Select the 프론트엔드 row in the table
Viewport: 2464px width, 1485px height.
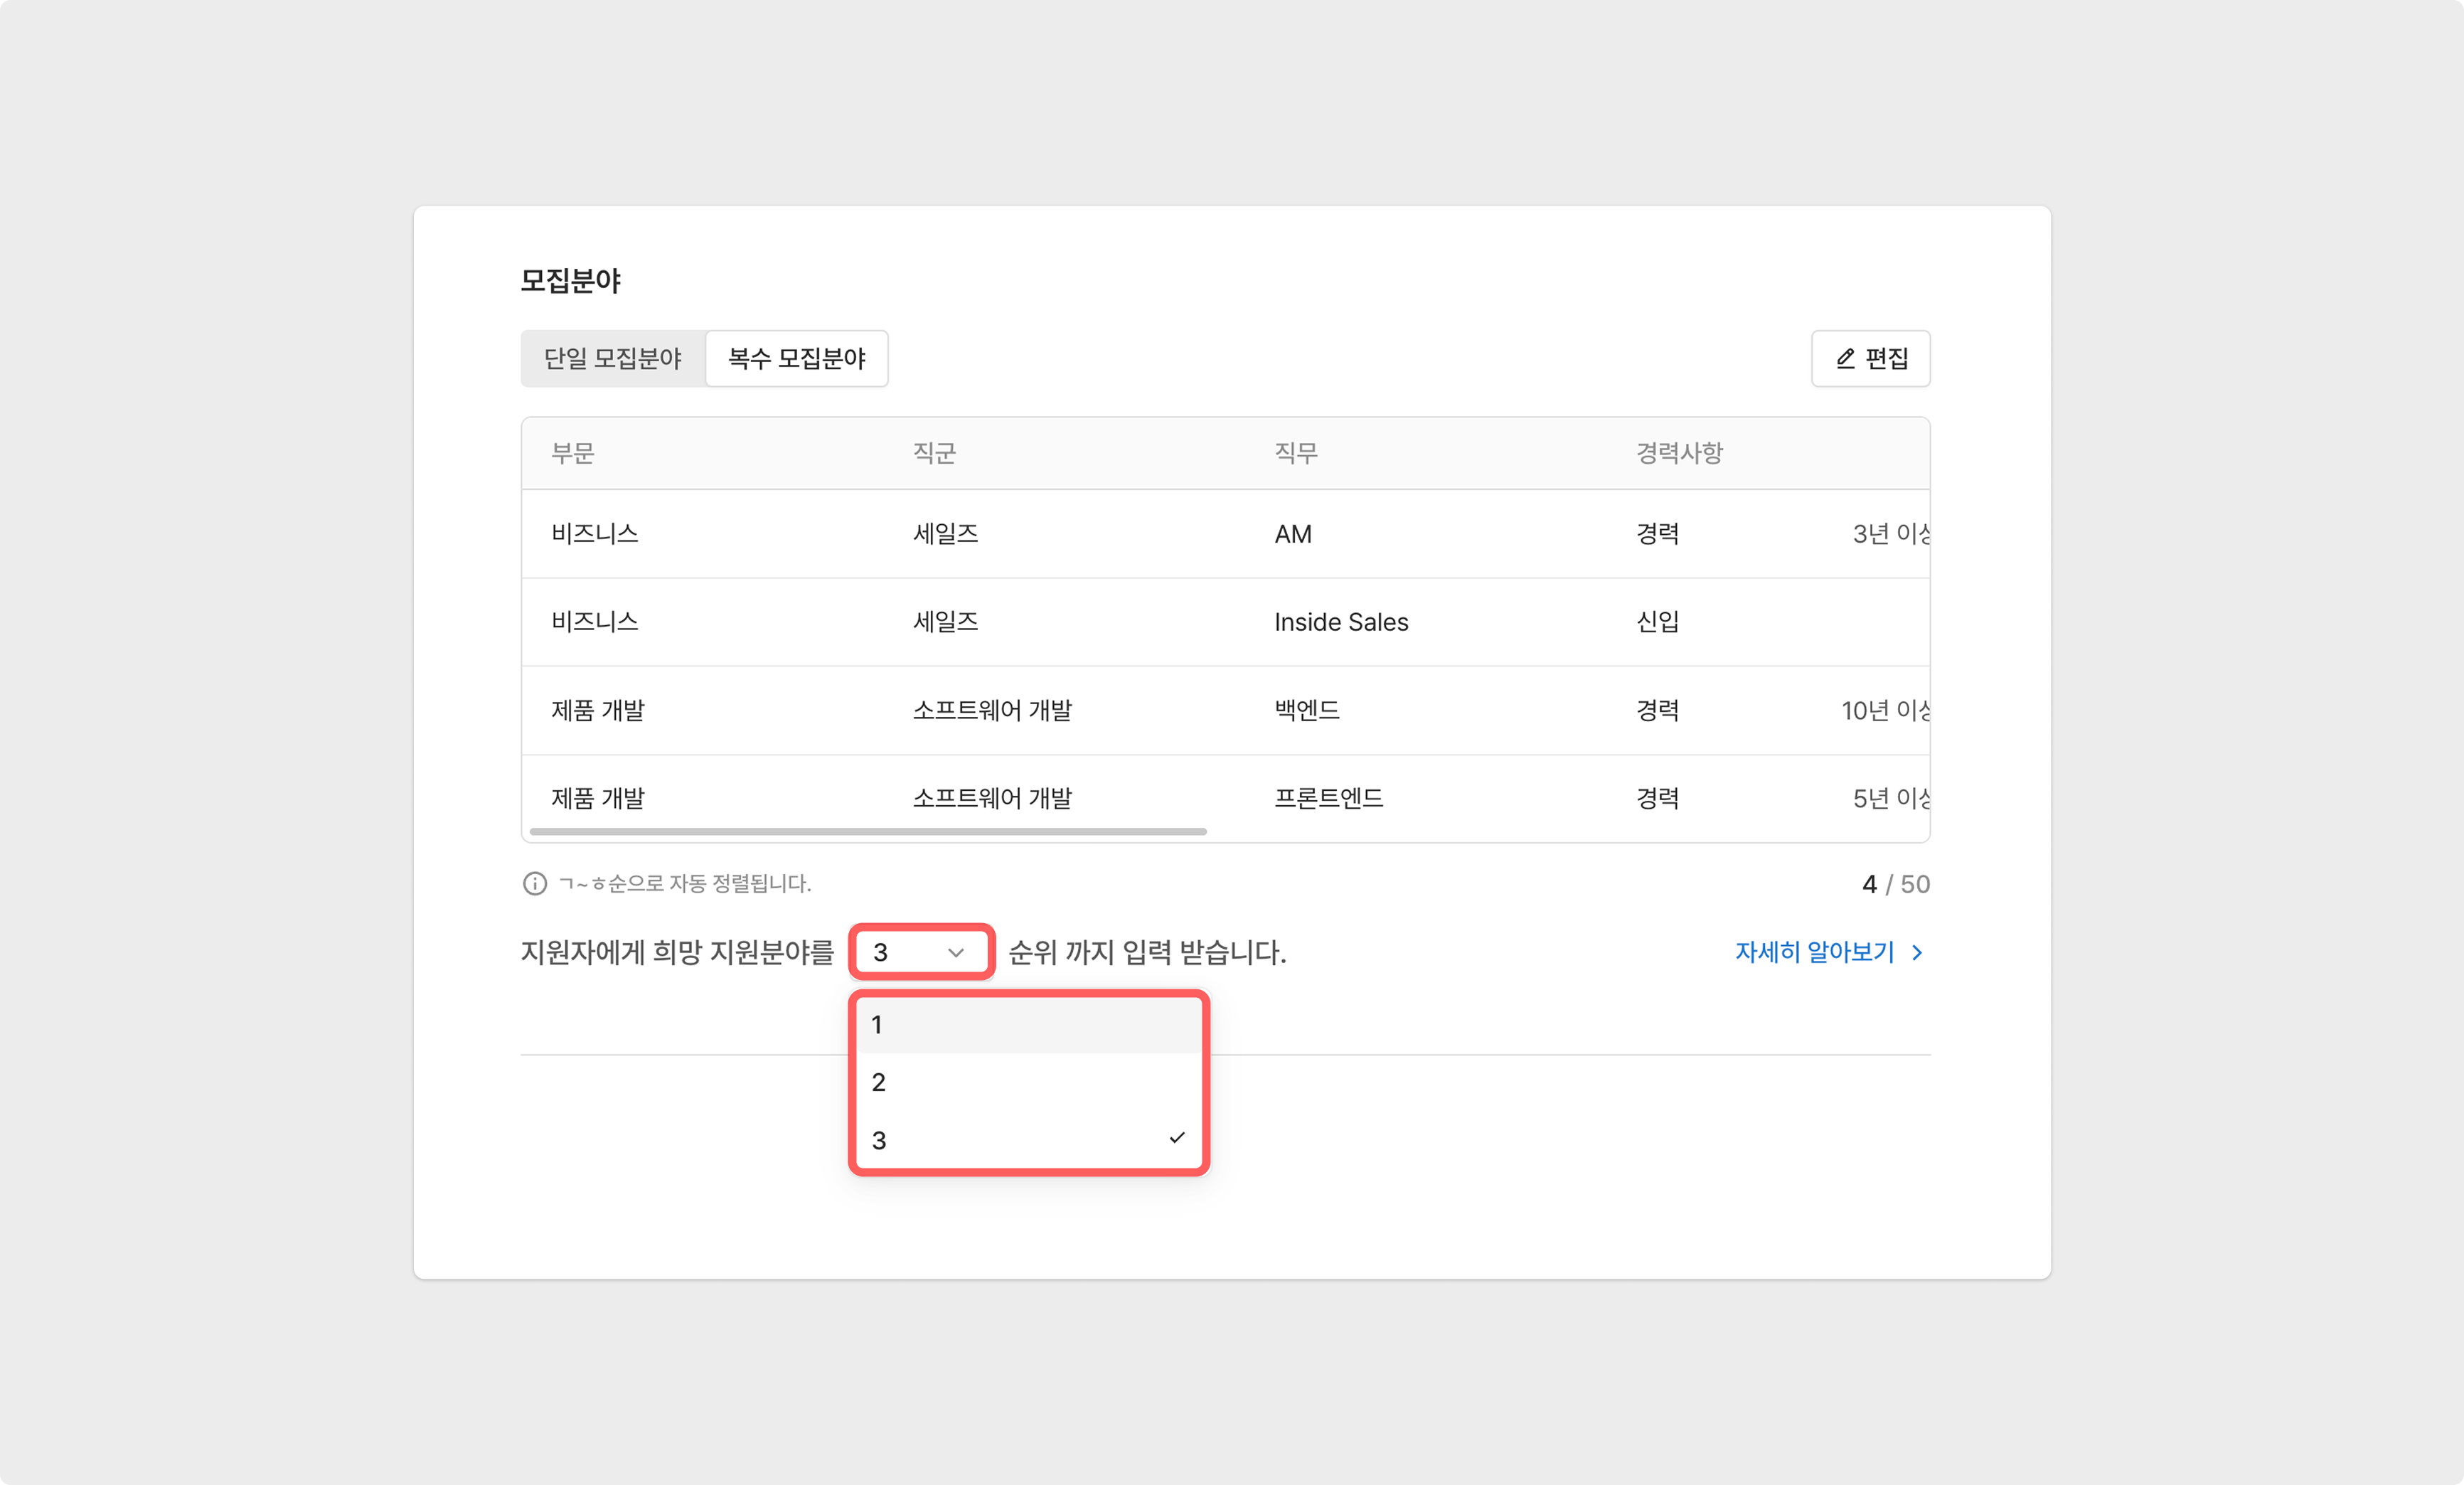point(1328,798)
